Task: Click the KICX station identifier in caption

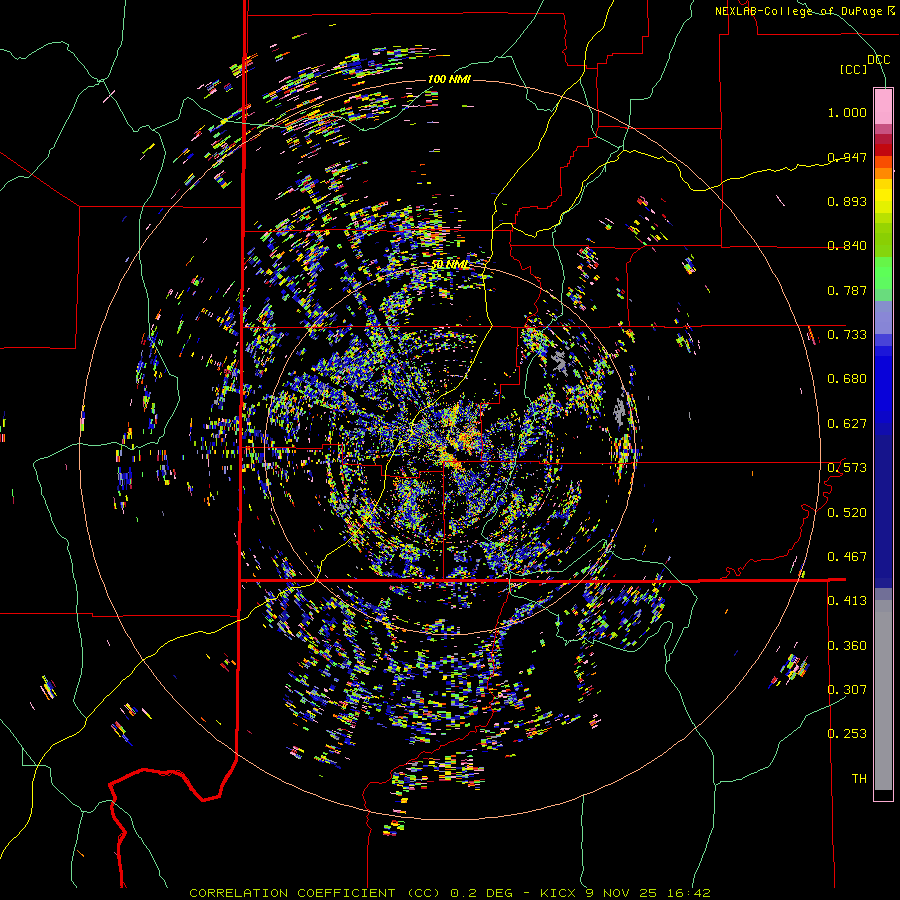Action: 557,893
